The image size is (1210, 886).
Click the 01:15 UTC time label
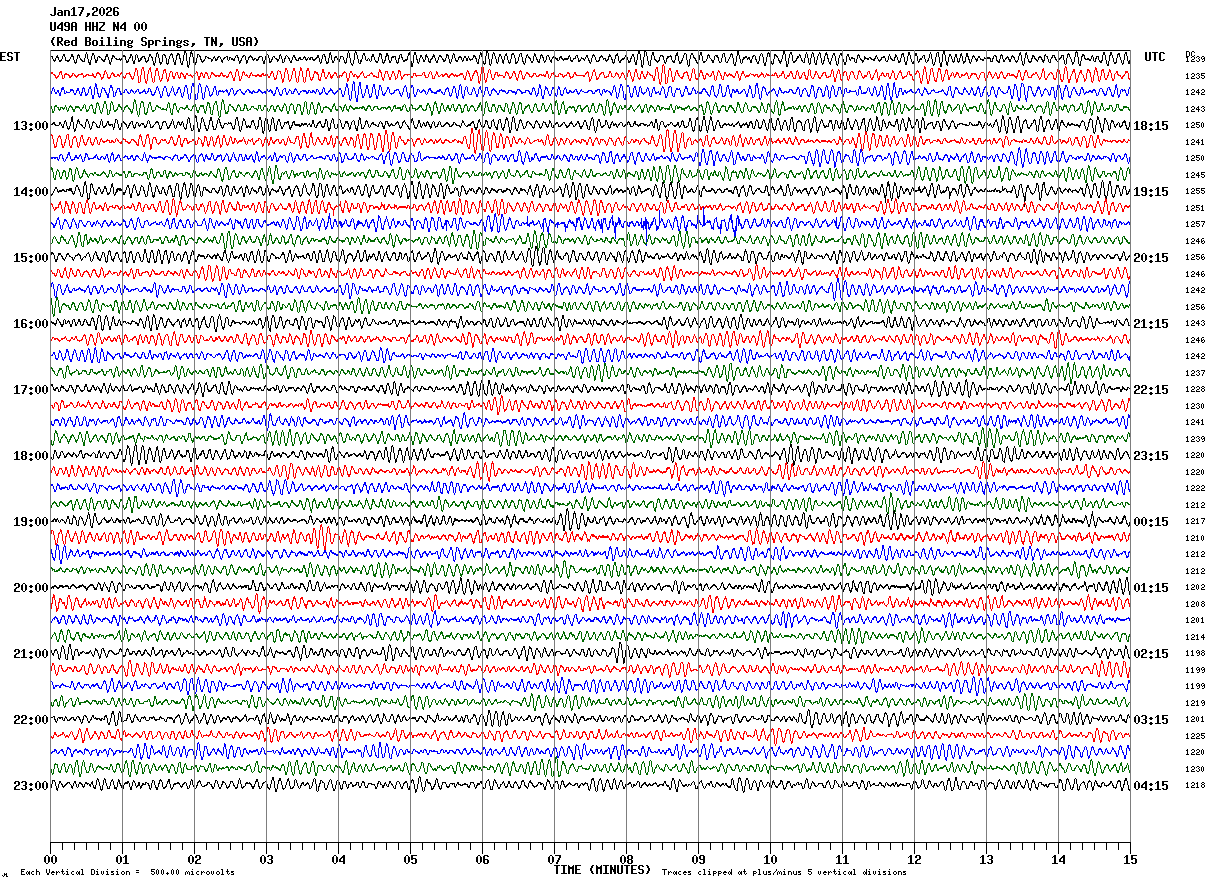pyautogui.click(x=1151, y=588)
